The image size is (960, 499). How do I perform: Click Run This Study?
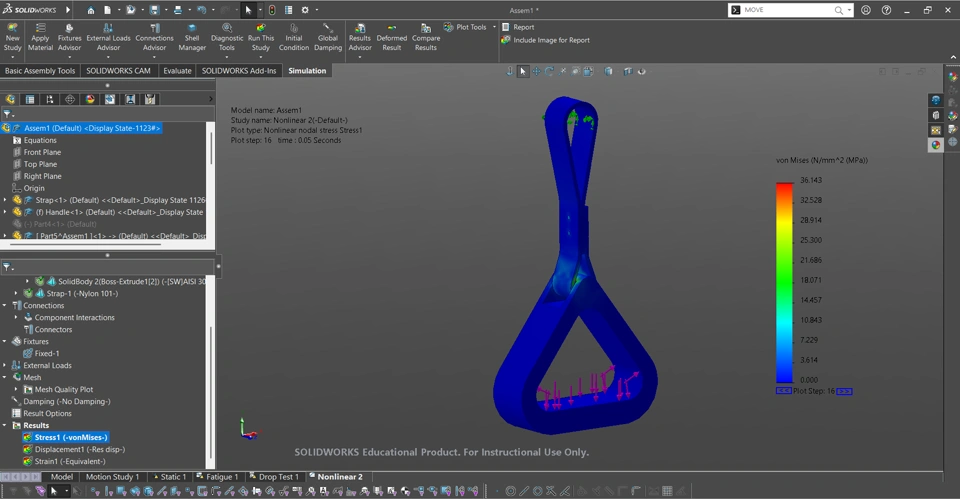tap(261, 37)
